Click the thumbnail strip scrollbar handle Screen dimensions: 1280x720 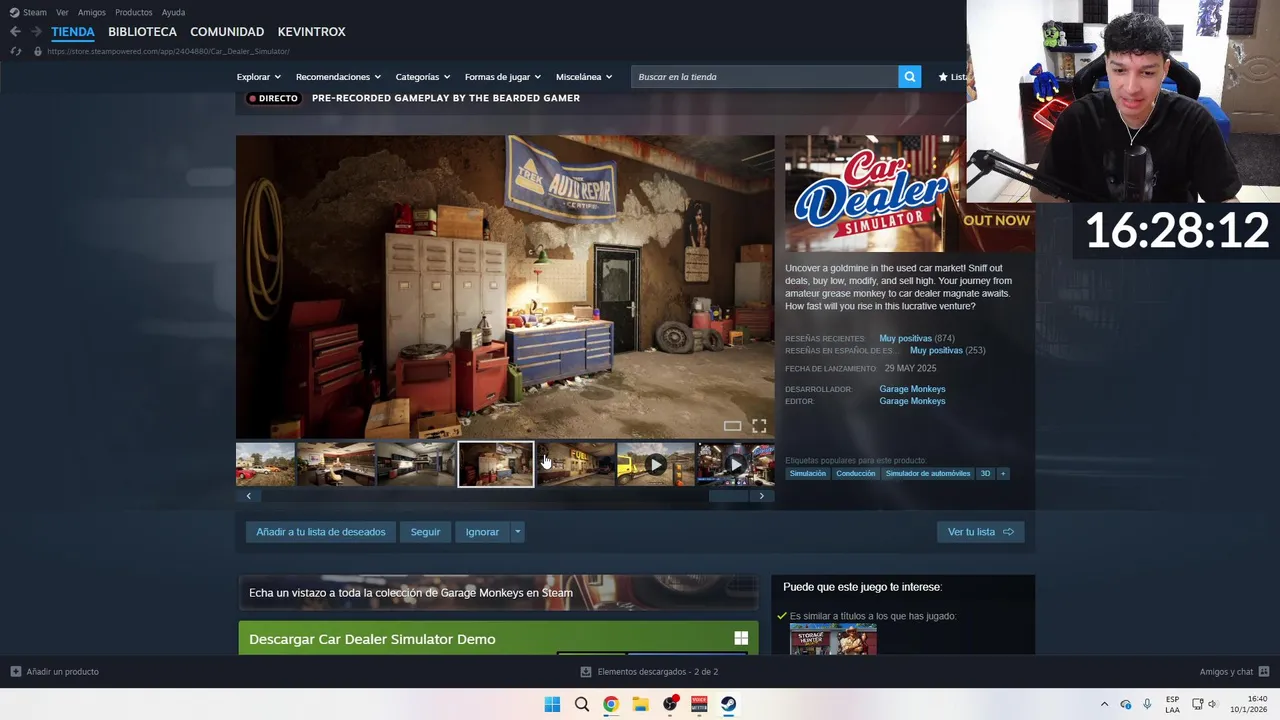(728, 496)
